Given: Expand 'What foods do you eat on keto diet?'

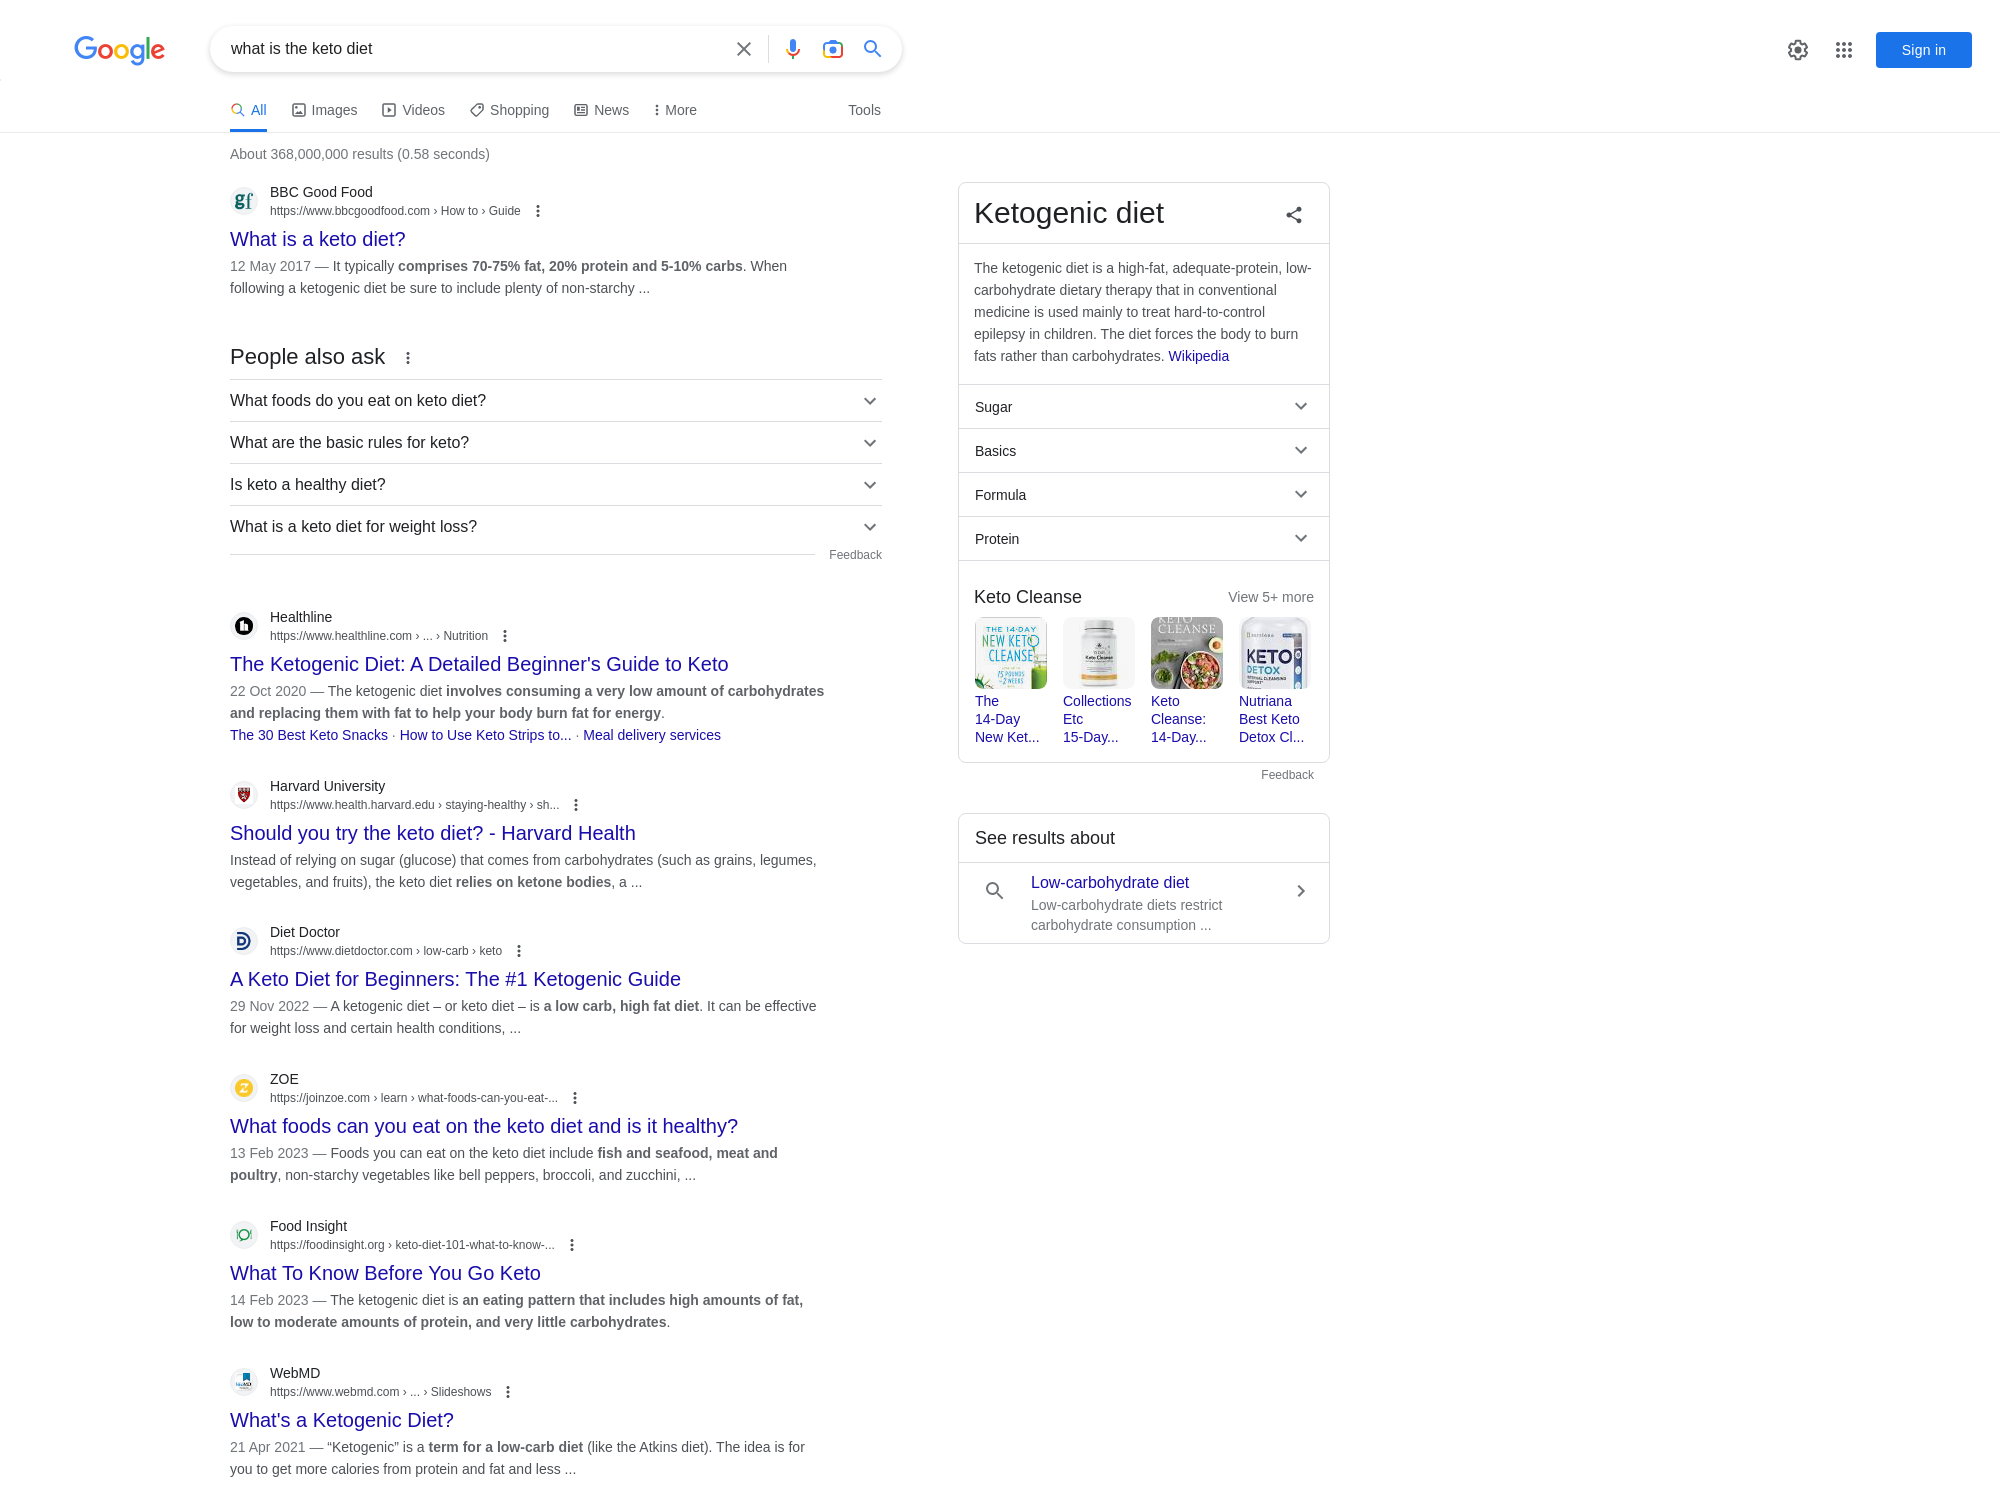Looking at the screenshot, I should pyautogui.click(x=556, y=401).
